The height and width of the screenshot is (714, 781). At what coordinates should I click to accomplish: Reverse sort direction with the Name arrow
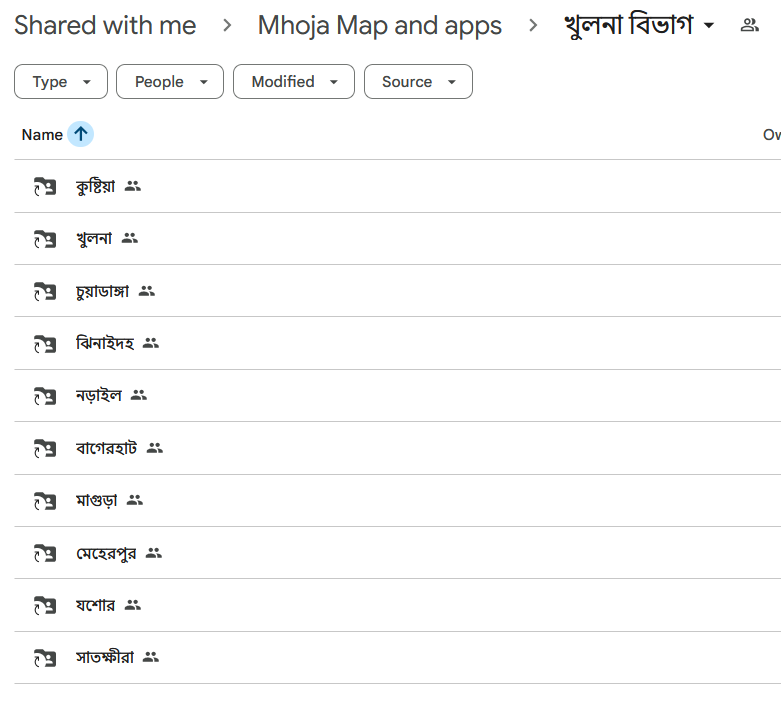(80, 134)
